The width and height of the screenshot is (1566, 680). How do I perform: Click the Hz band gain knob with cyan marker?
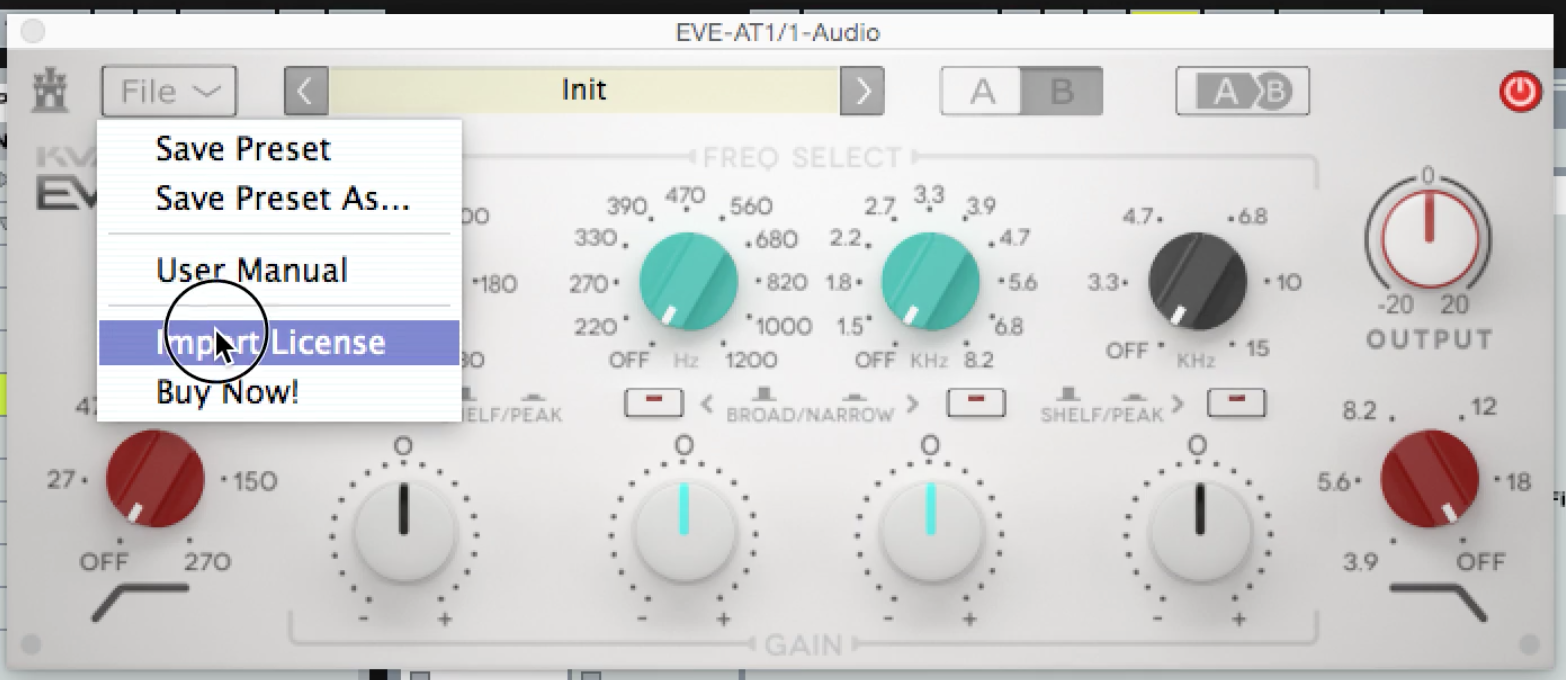click(x=684, y=531)
